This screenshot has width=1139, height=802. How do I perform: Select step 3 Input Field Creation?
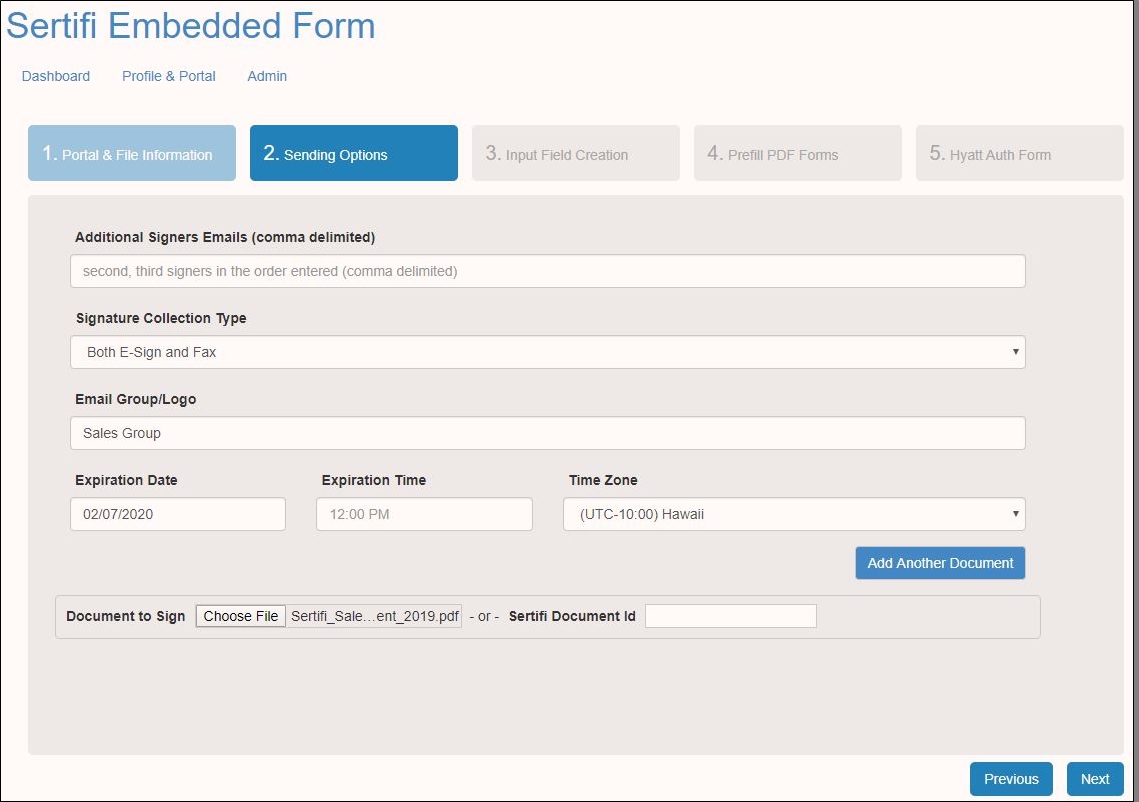pyautogui.click(x=575, y=153)
